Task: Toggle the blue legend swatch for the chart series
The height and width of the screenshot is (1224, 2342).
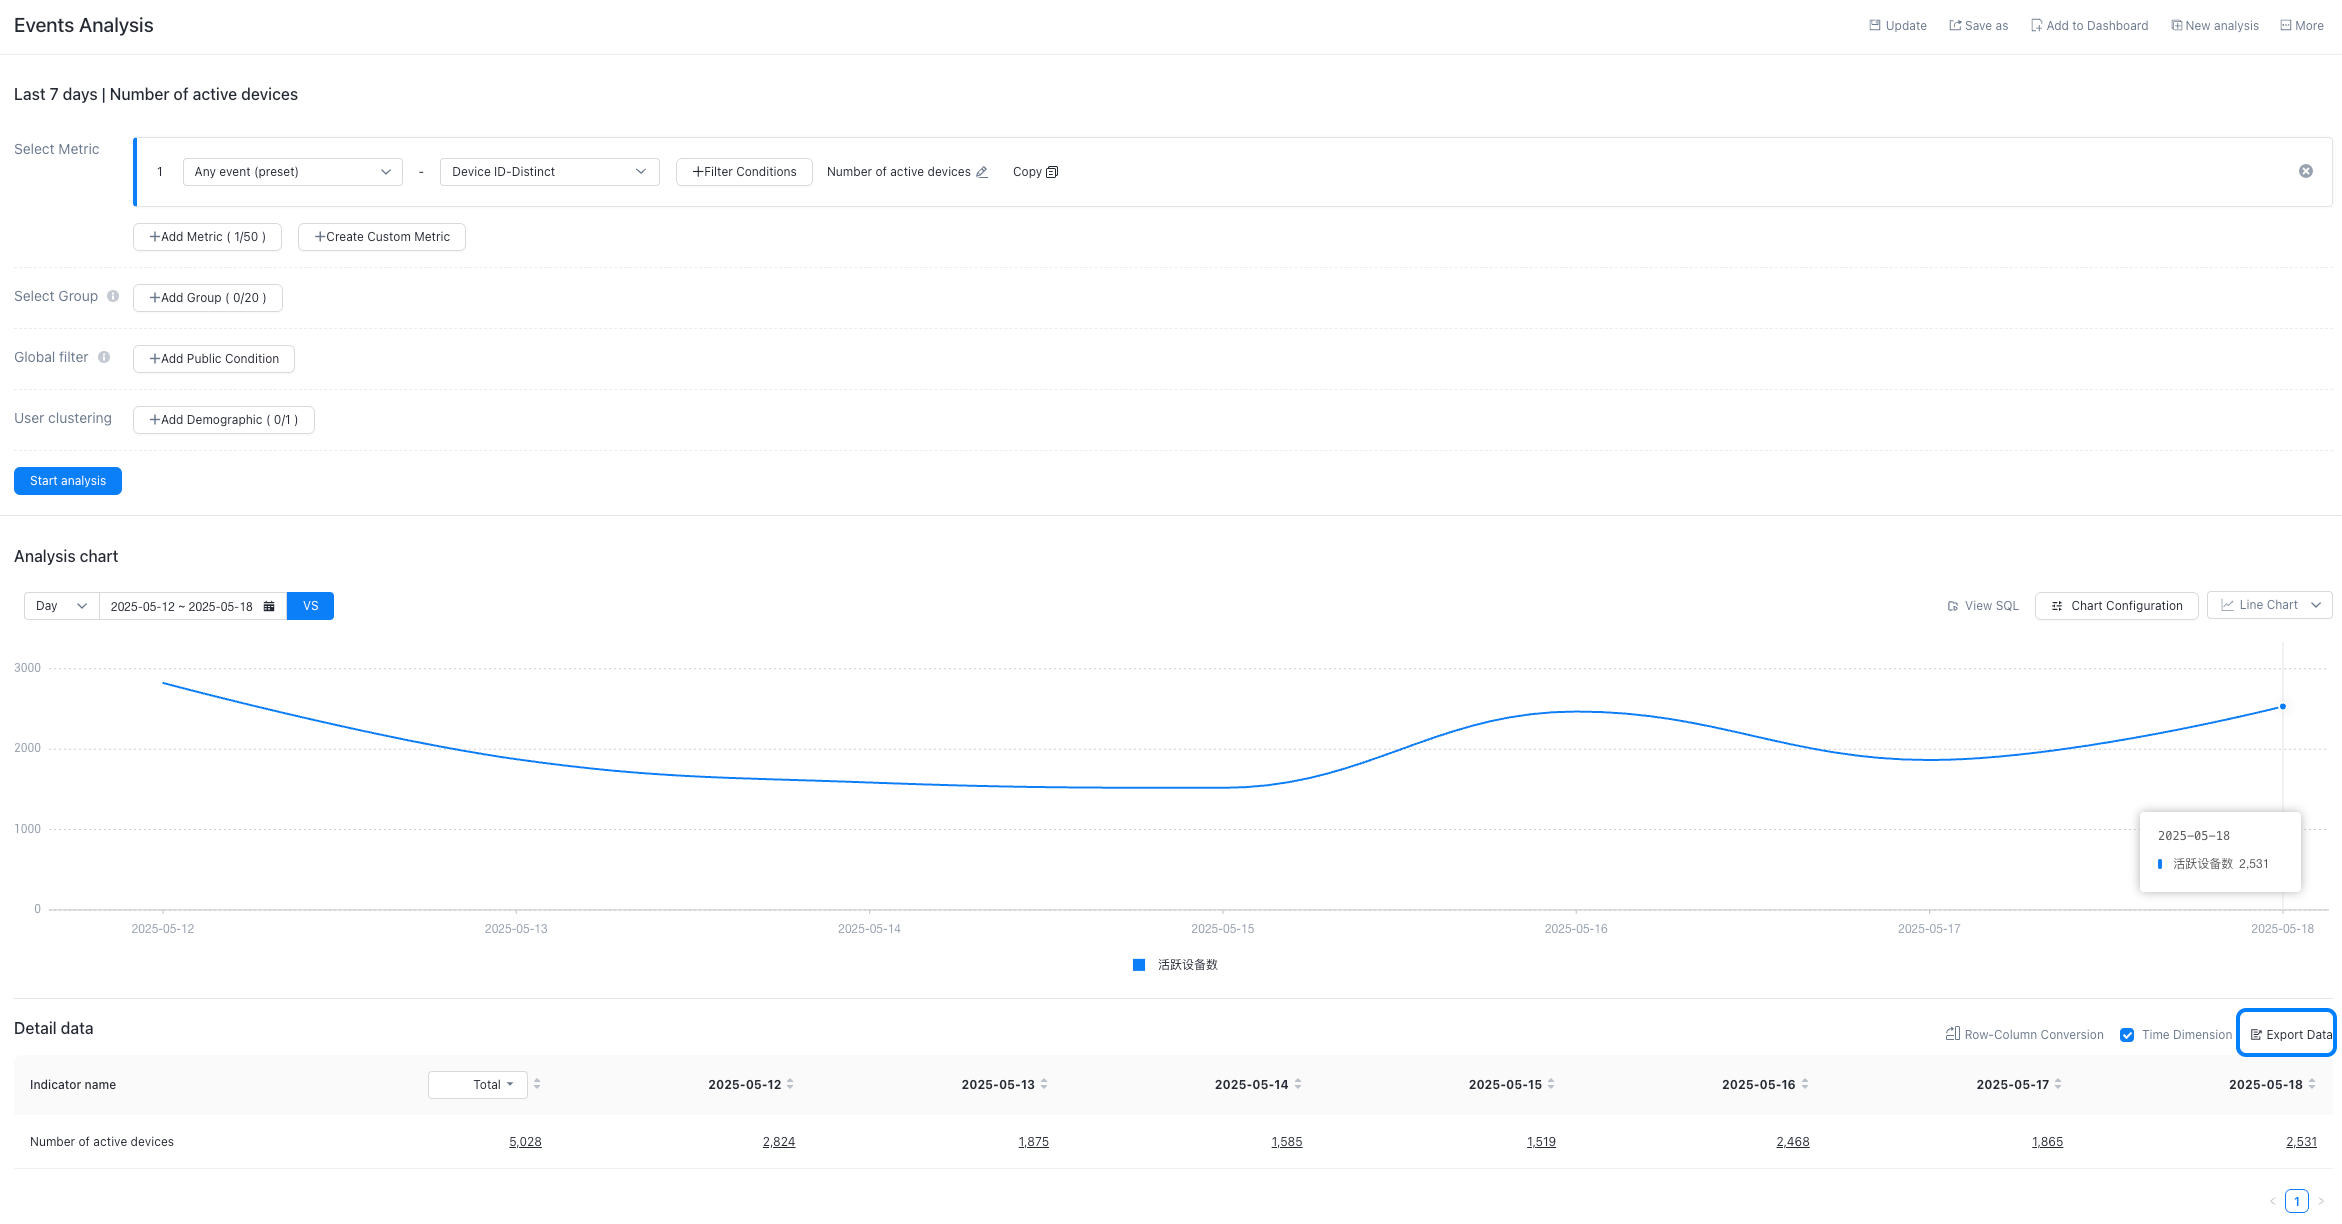Action: point(1138,965)
